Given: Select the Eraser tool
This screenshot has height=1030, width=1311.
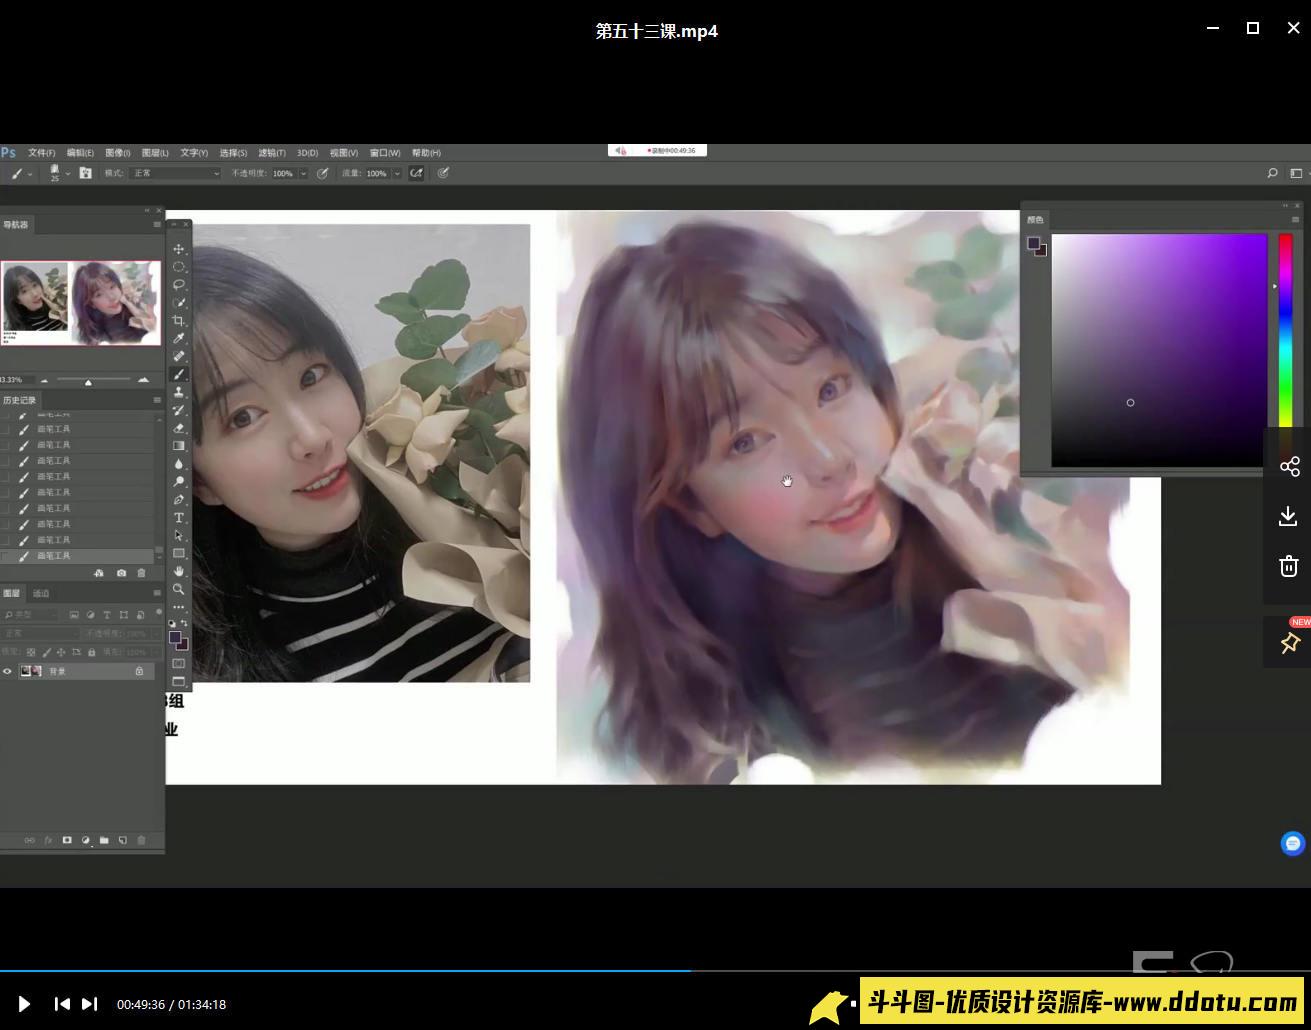Looking at the screenshot, I should [x=179, y=428].
